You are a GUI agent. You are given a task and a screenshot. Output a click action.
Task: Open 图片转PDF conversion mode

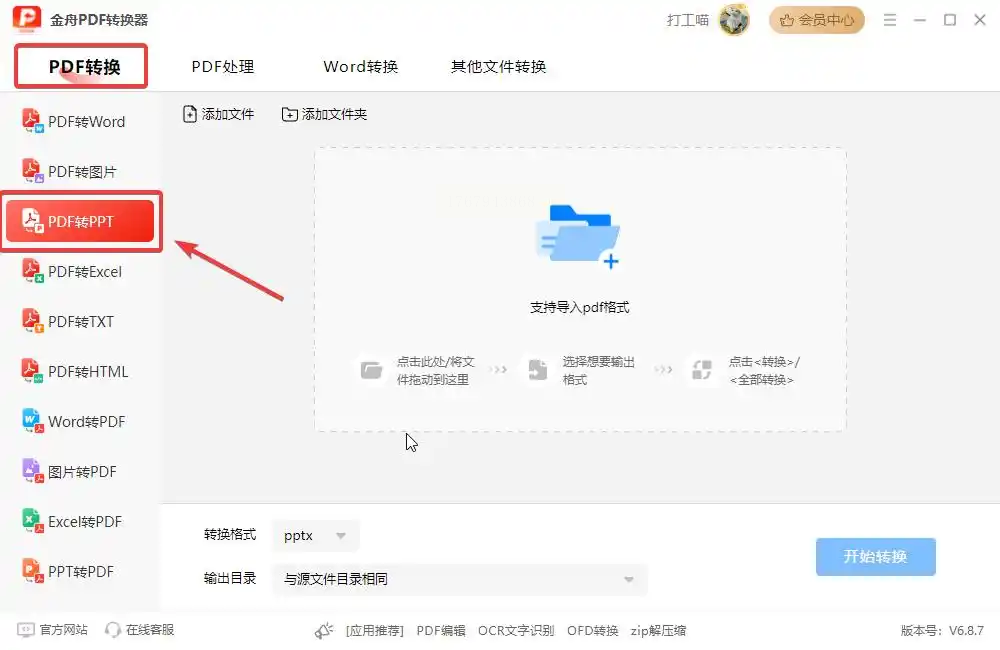tap(70, 471)
